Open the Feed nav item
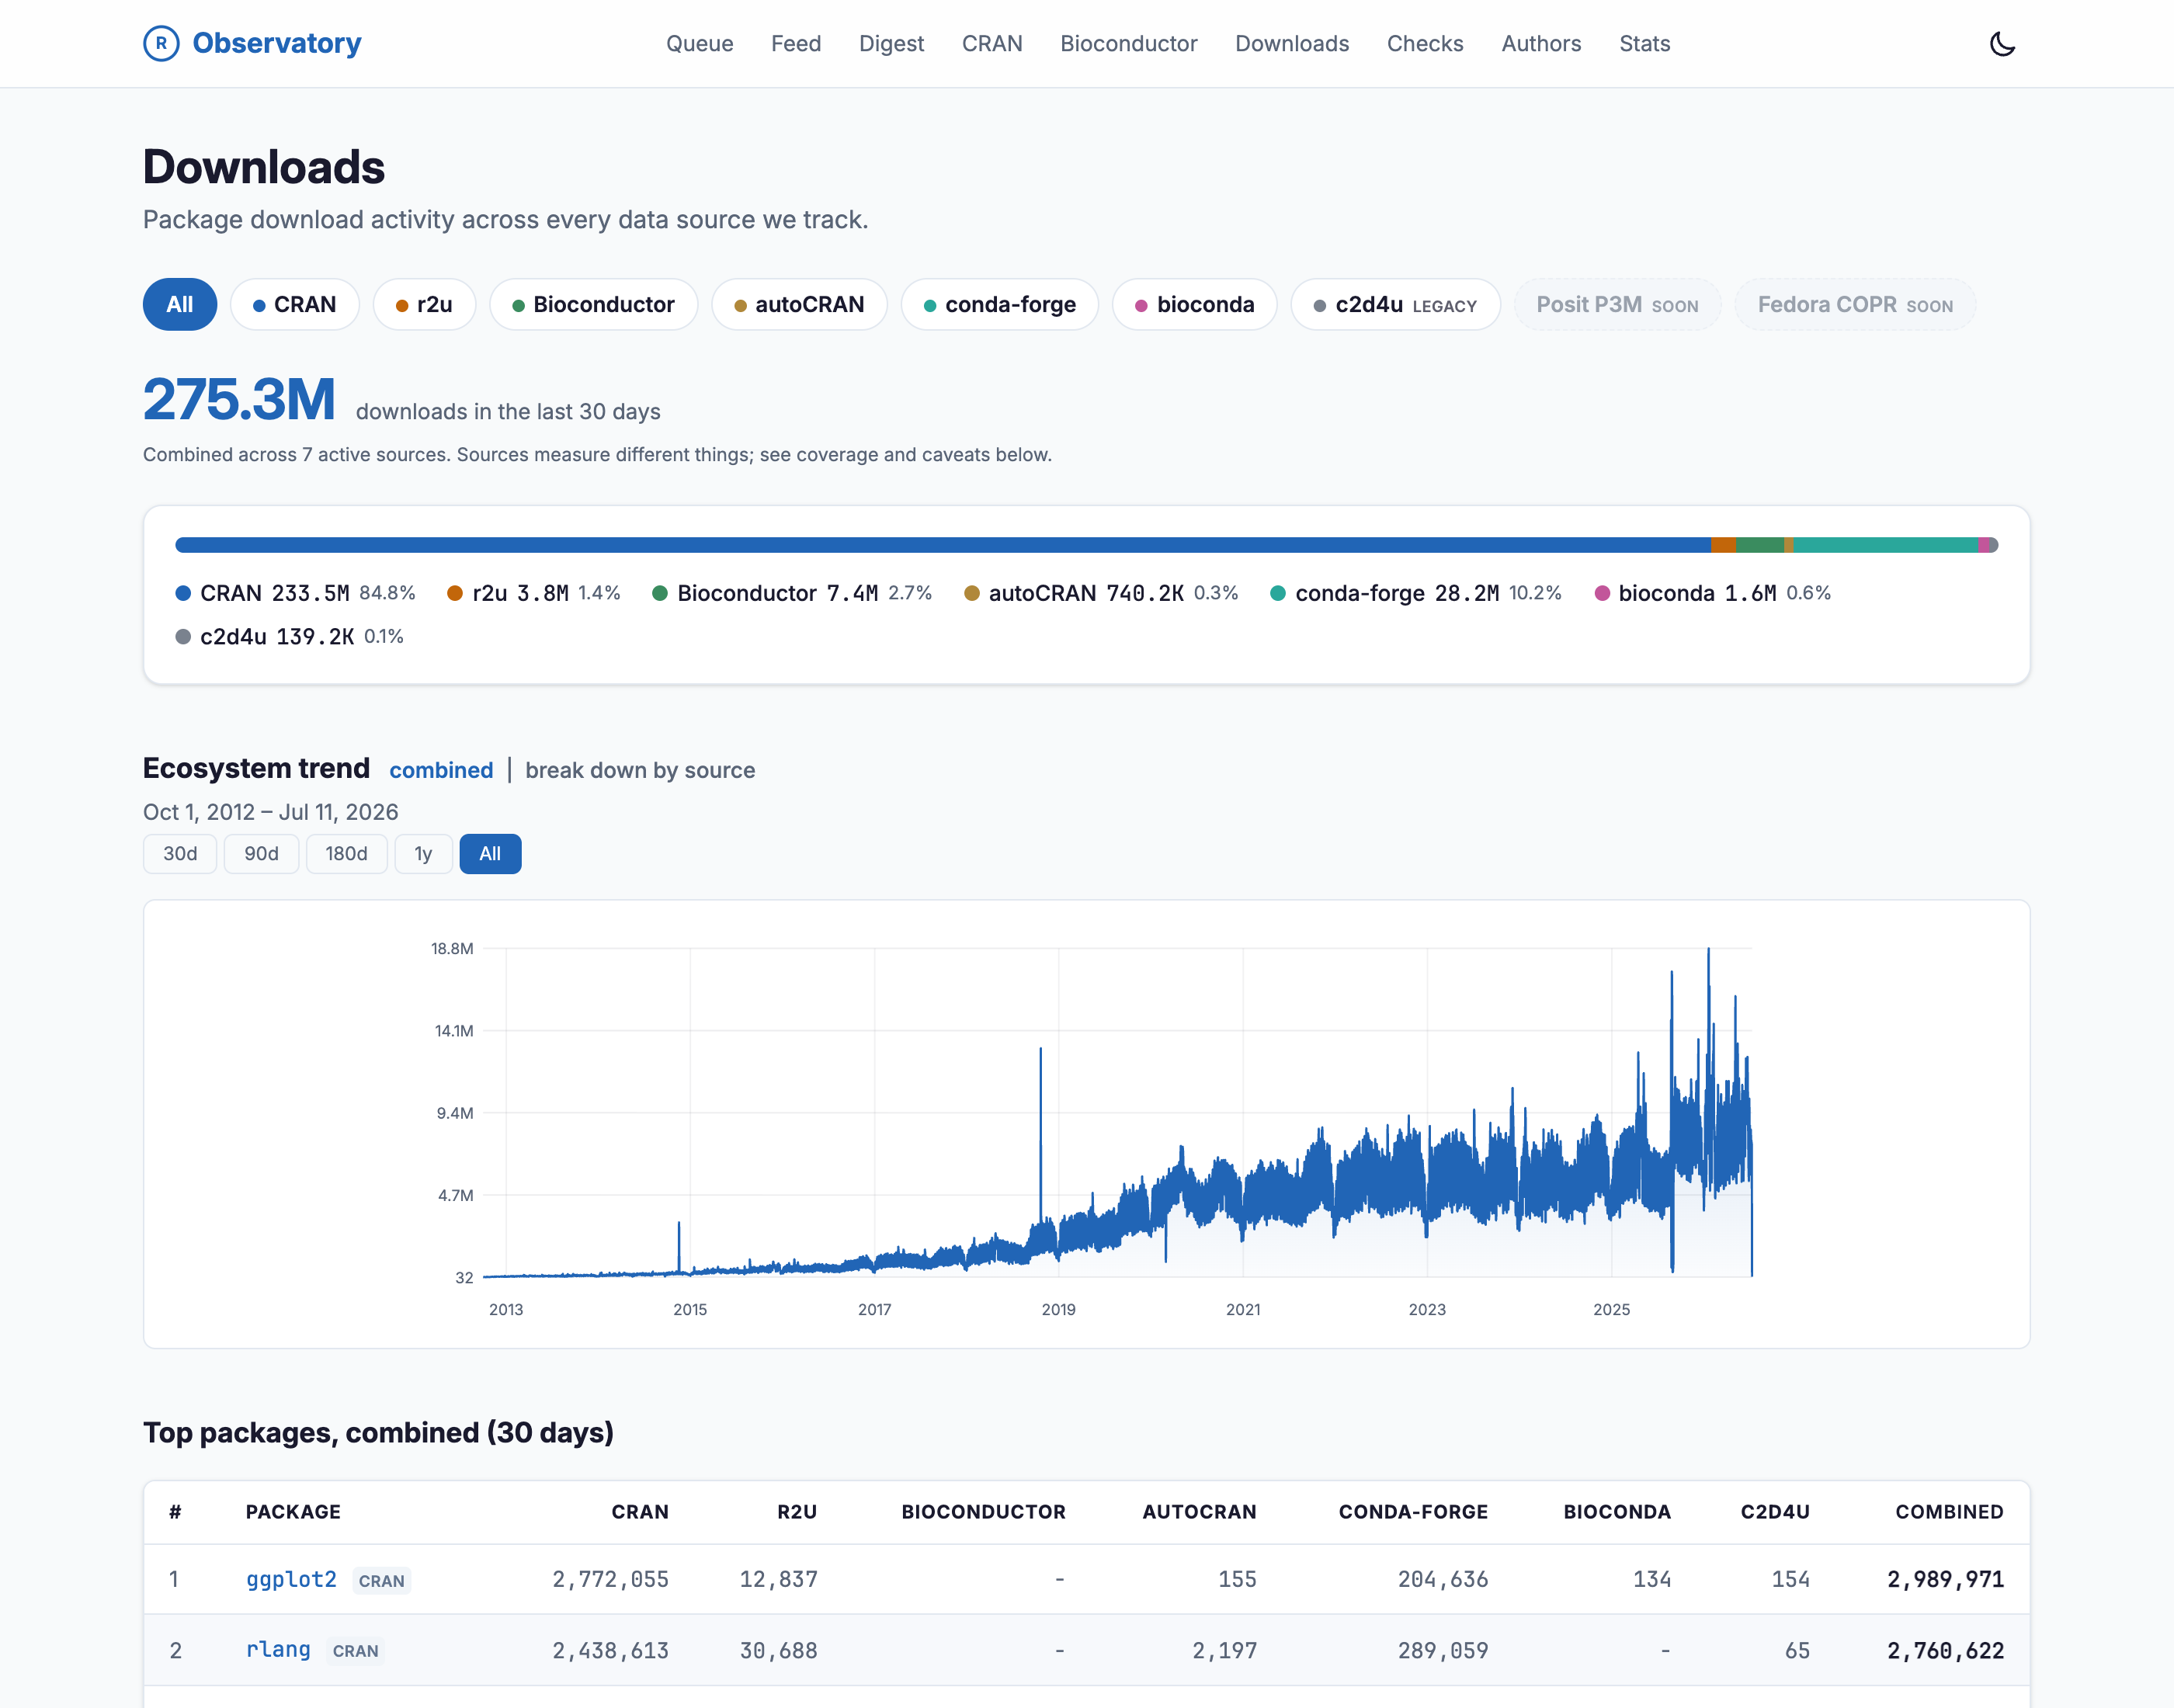 tap(796, 44)
